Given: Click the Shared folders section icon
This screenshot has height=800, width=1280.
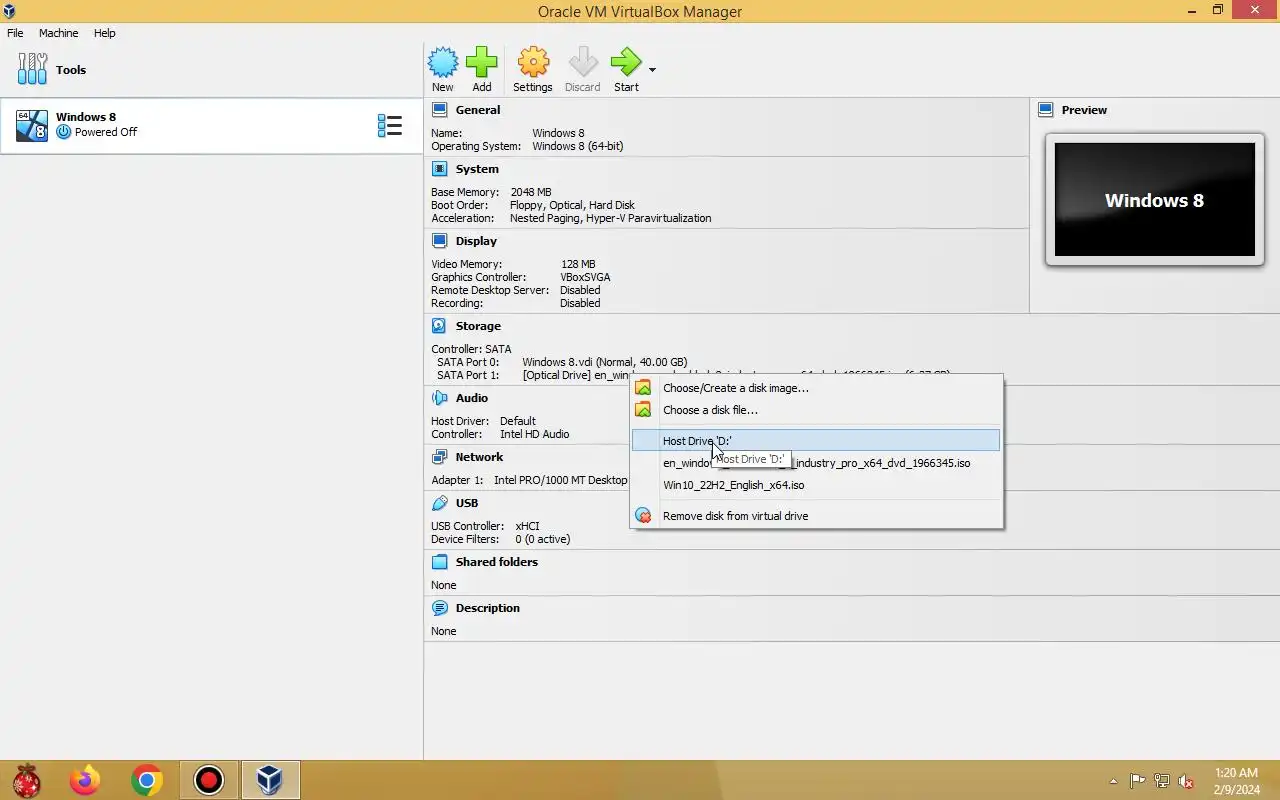Looking at the screenshot, I should coord(439,562).
